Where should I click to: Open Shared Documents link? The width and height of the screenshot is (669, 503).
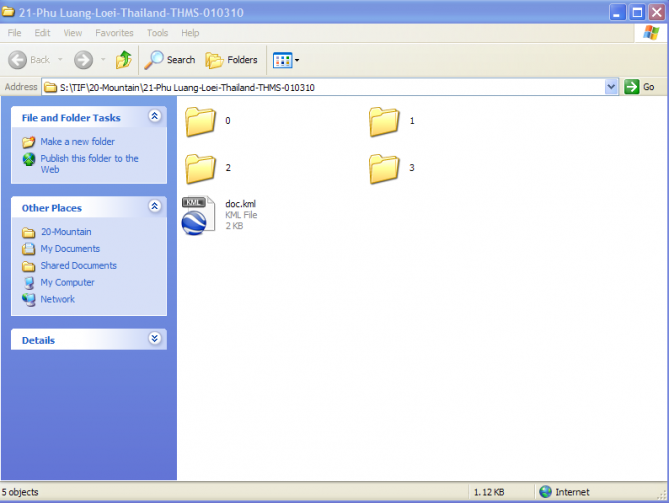tap(79, 266)
